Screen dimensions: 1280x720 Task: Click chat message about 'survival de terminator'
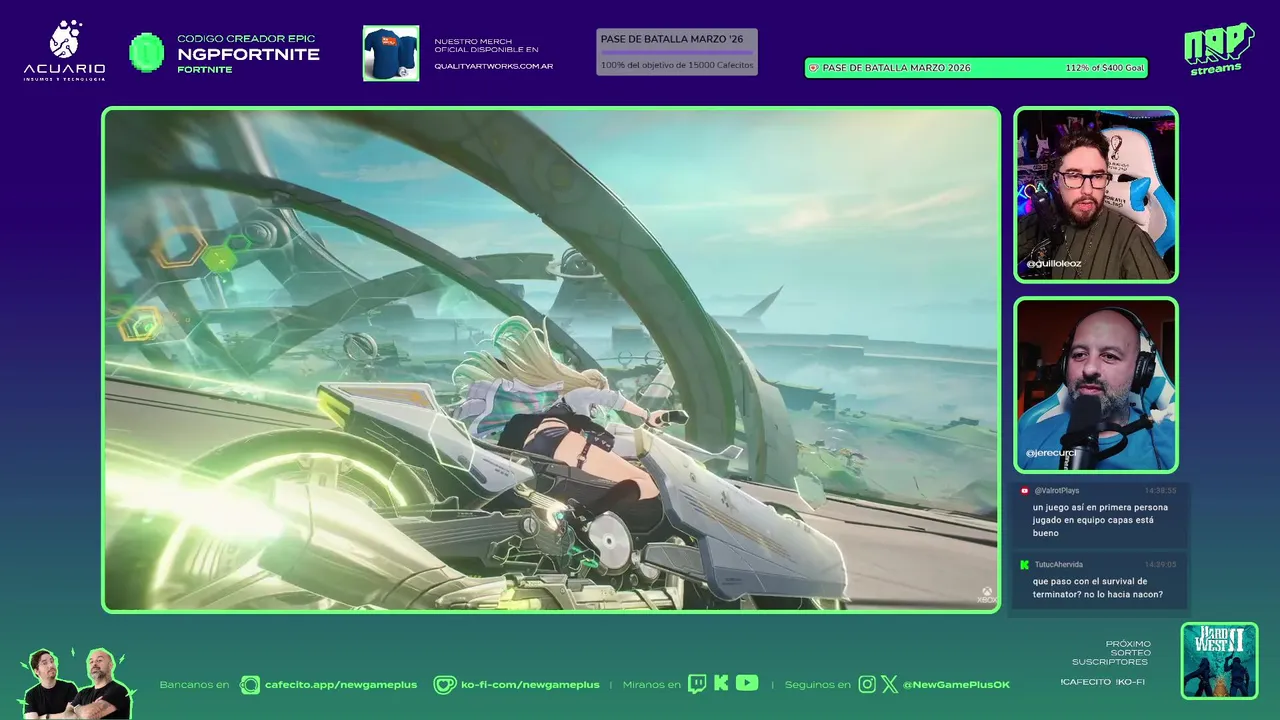1098,588
